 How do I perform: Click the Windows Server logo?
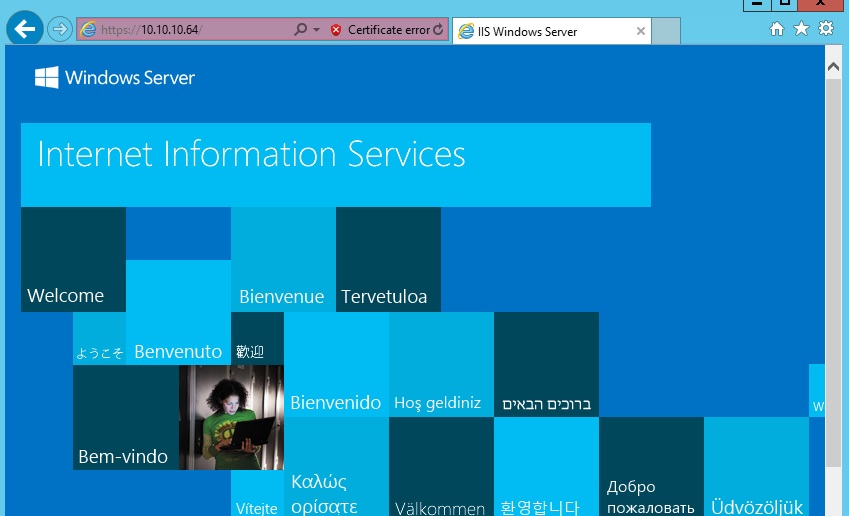tap(114, 77)
